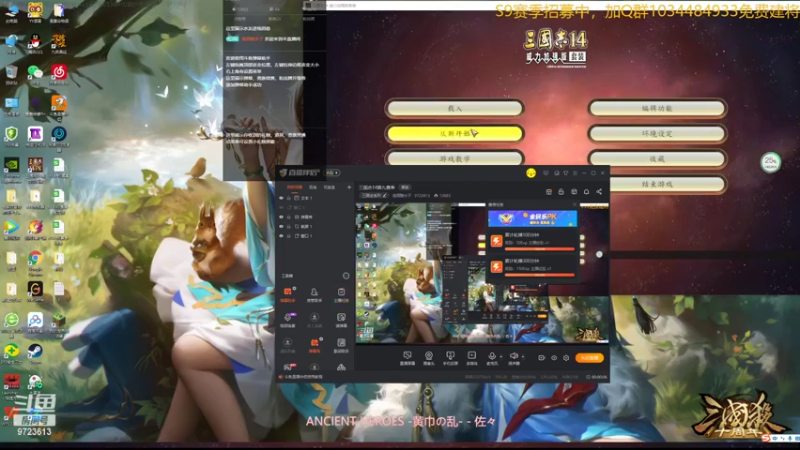Click the second header icon left of the bell
The width and height of the screenshot is (800, 450).
(x=561, y=191)
